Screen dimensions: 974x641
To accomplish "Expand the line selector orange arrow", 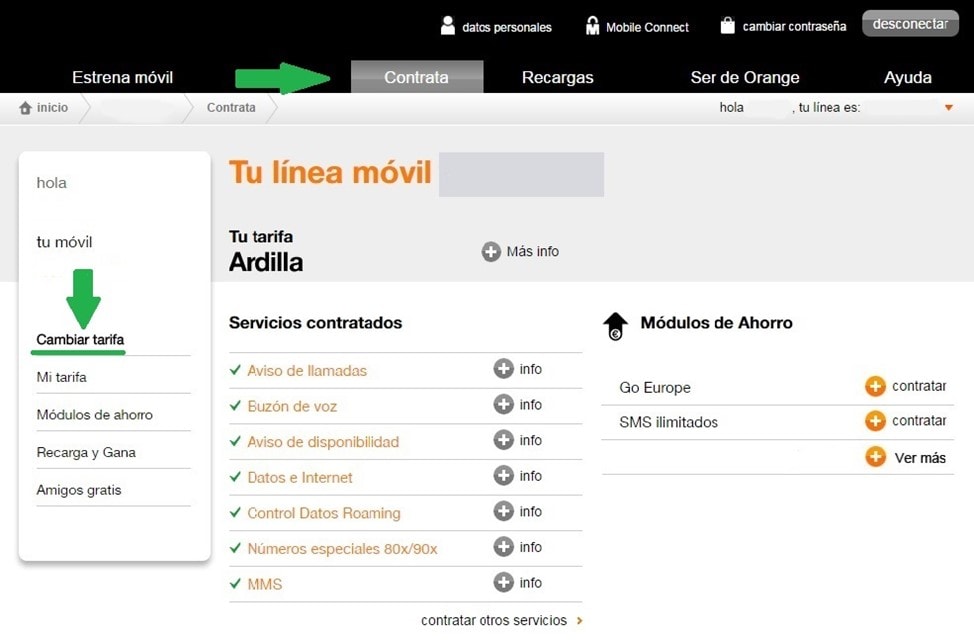I will click(x=949, y=108).
